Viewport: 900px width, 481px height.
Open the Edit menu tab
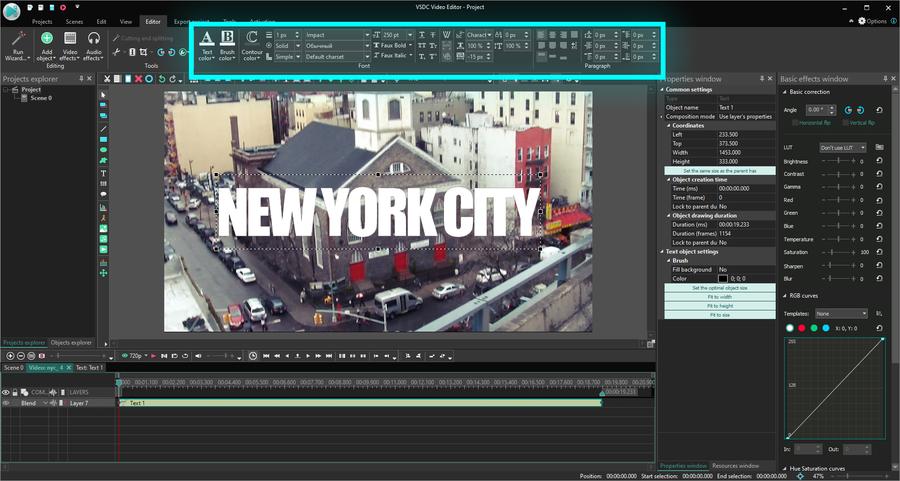101,21
